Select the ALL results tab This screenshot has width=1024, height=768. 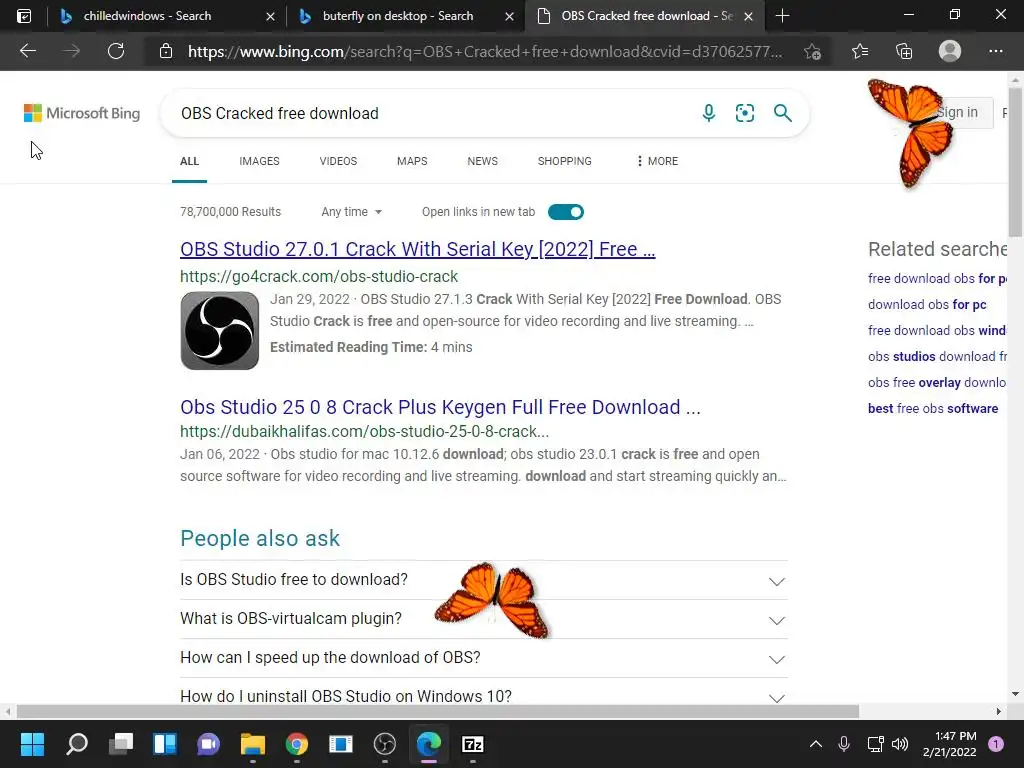(x=189, y=161)
